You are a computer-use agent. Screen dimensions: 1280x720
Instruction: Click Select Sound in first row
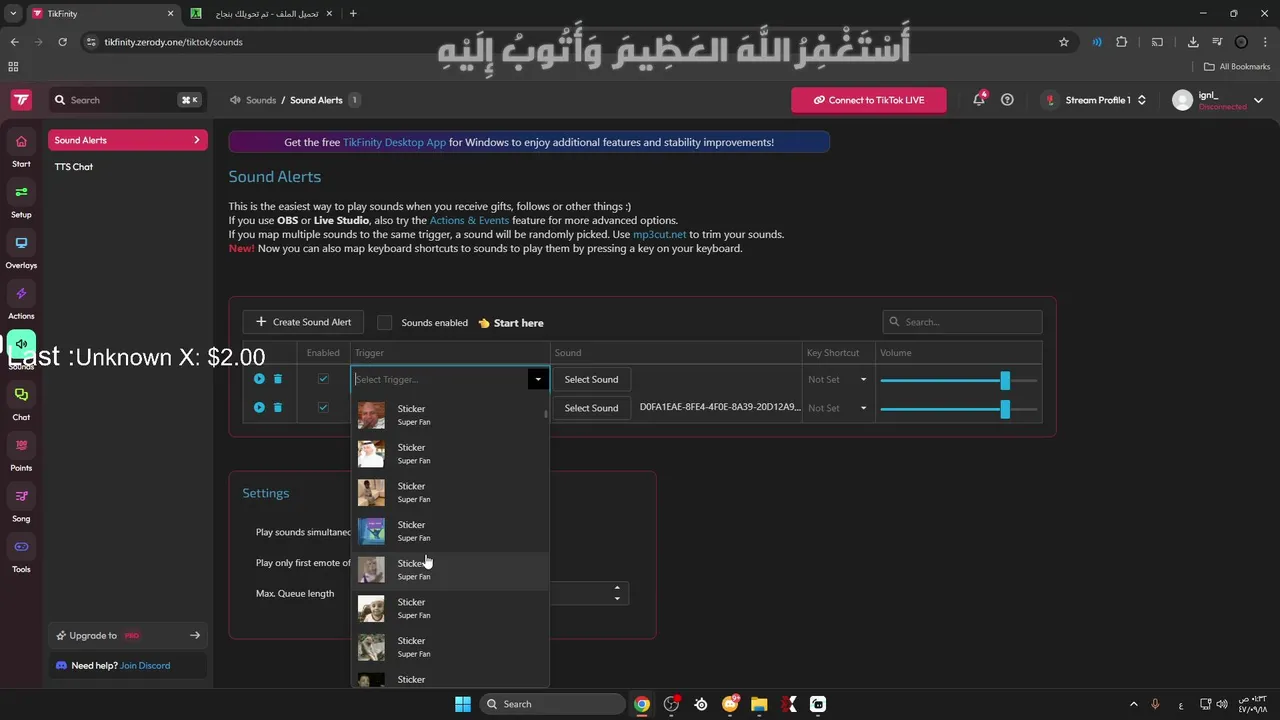(591, 379)
